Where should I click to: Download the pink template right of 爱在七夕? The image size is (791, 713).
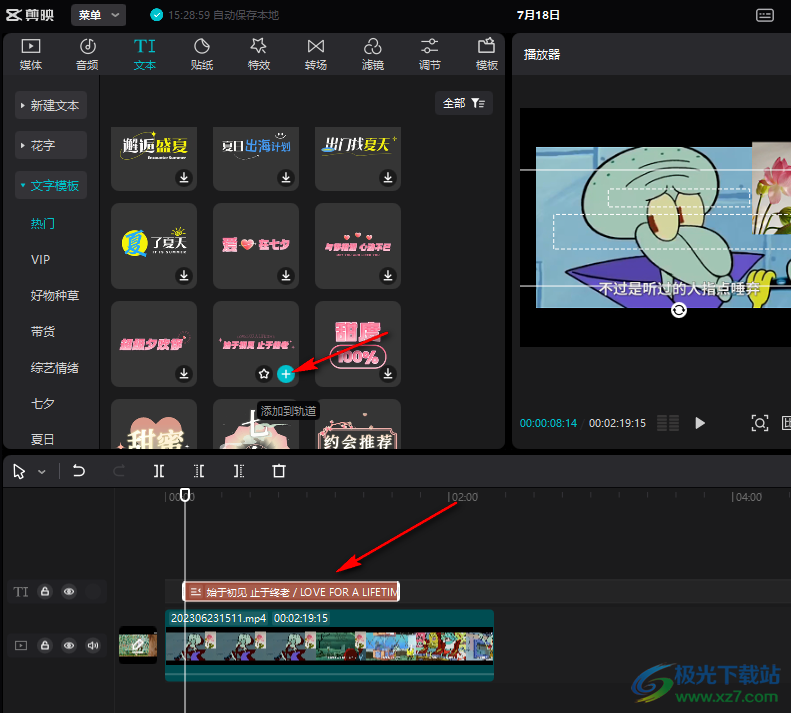pyautogui.click(x=388, y=276)
